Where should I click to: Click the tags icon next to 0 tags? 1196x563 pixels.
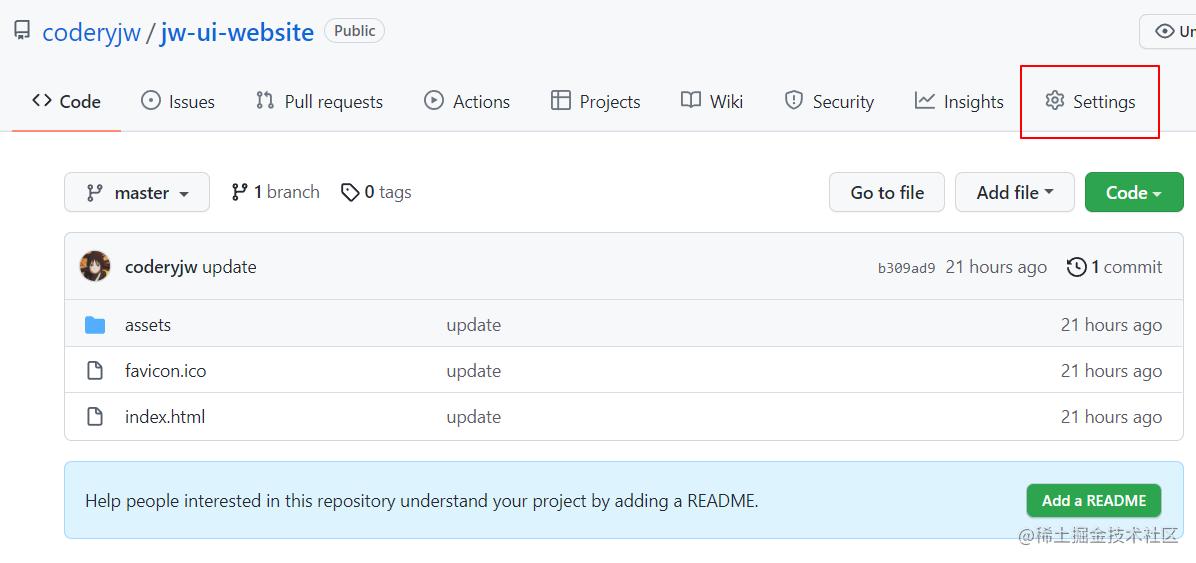pos(350,192)
